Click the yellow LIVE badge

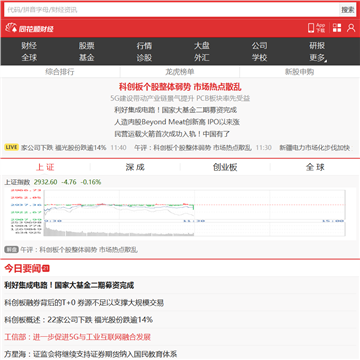(x=11, y=147)
